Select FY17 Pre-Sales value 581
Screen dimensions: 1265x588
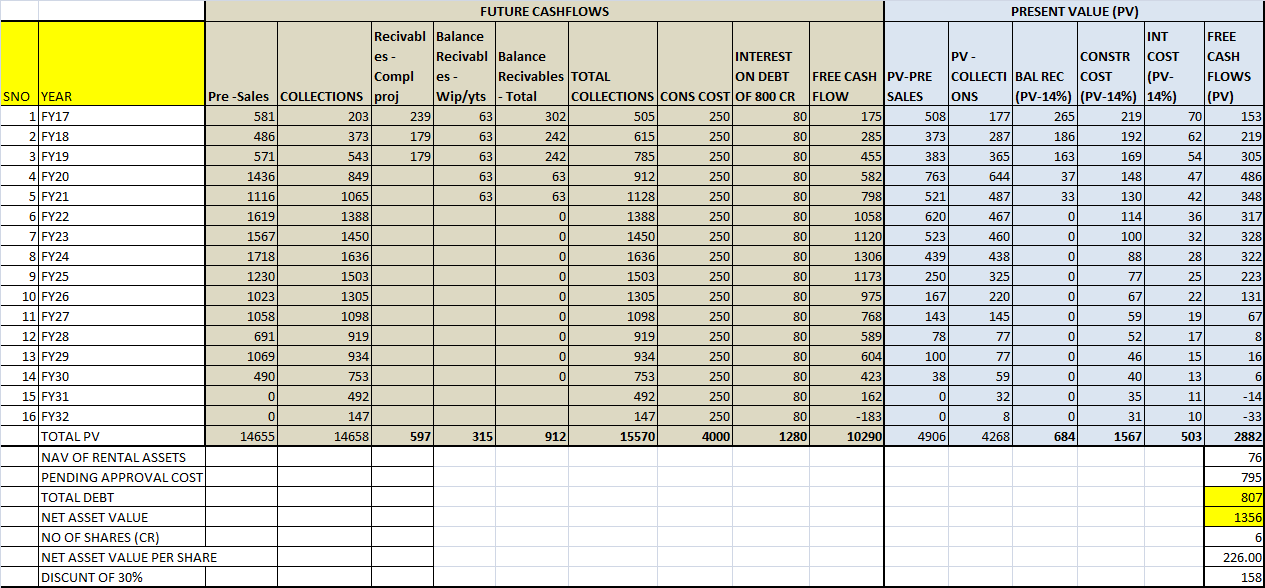coord(240,116)
